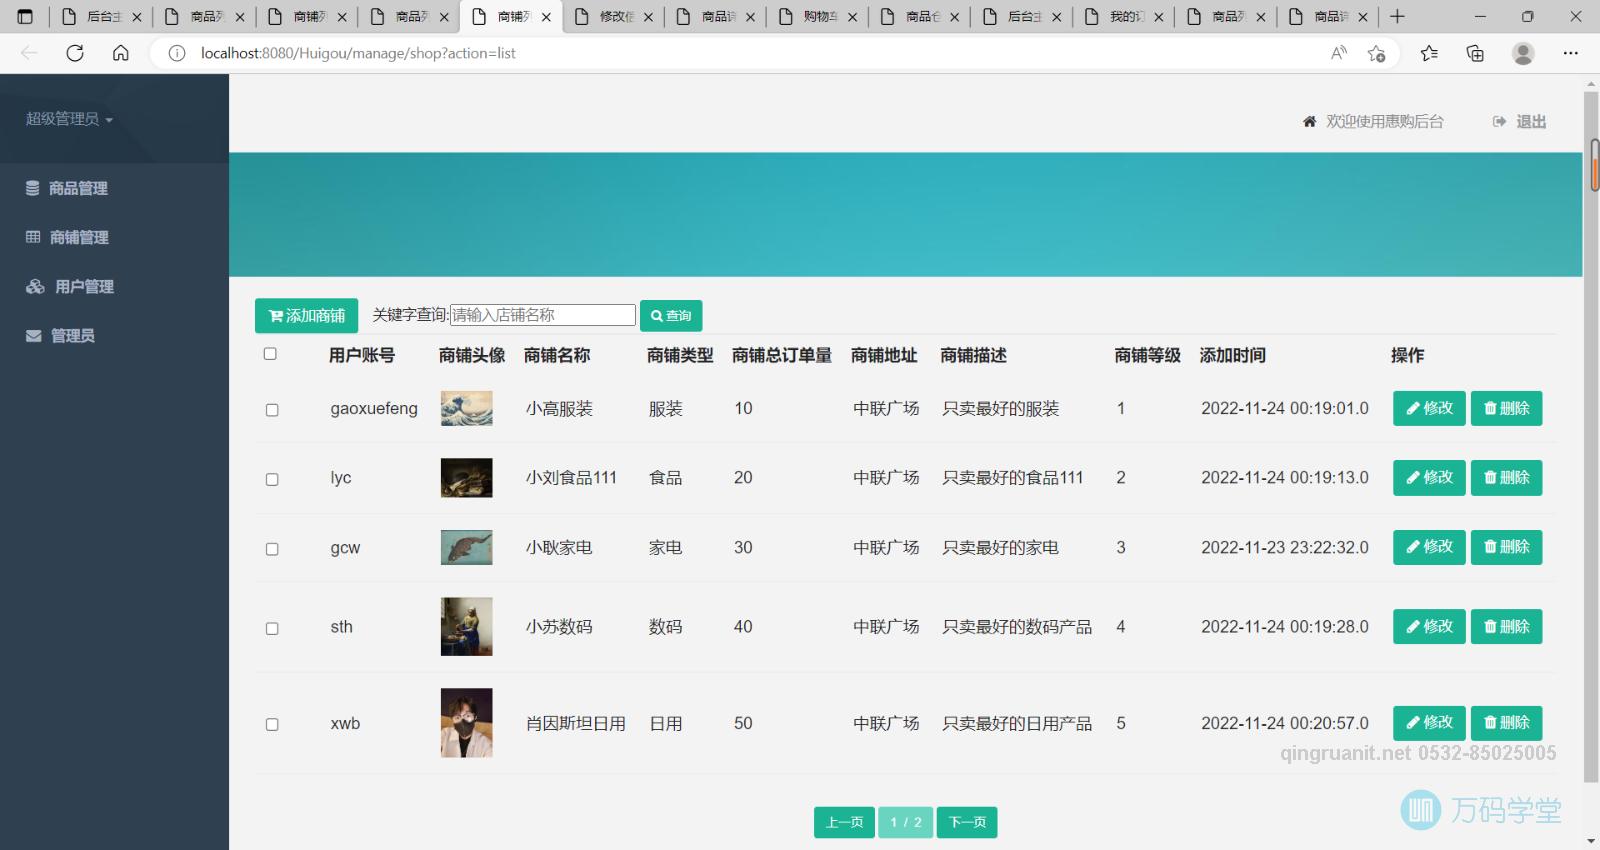Check the lyc row checkbox

[x=272, y=479]
